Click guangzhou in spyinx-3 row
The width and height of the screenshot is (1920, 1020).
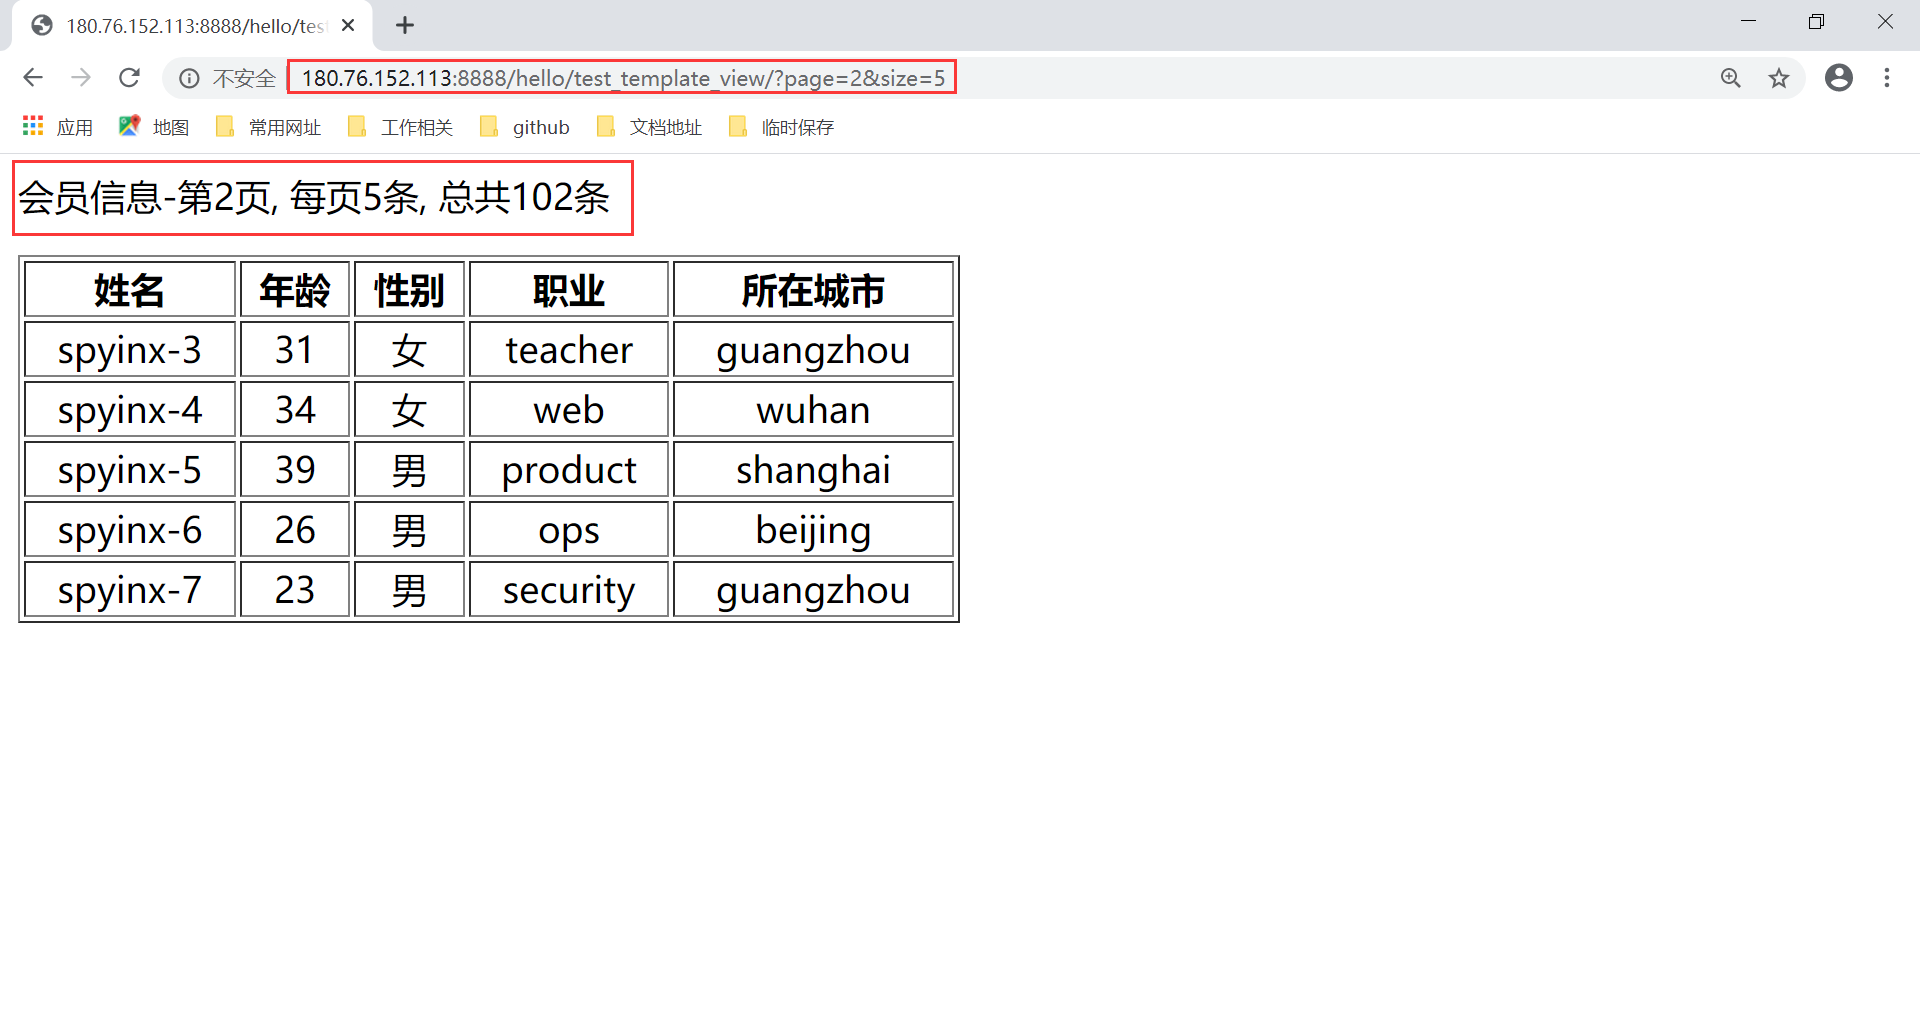[813, 350]
